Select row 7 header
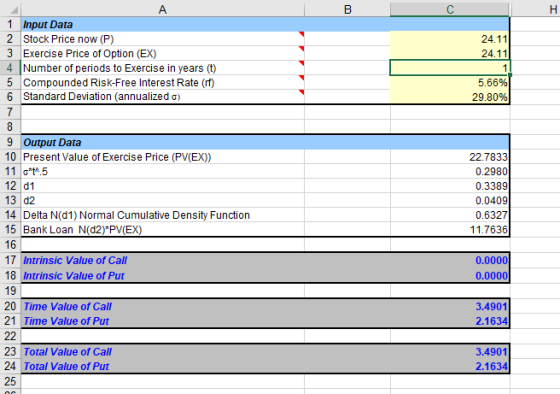Screen dimensions: 560x394 click(x=10, y=112)
